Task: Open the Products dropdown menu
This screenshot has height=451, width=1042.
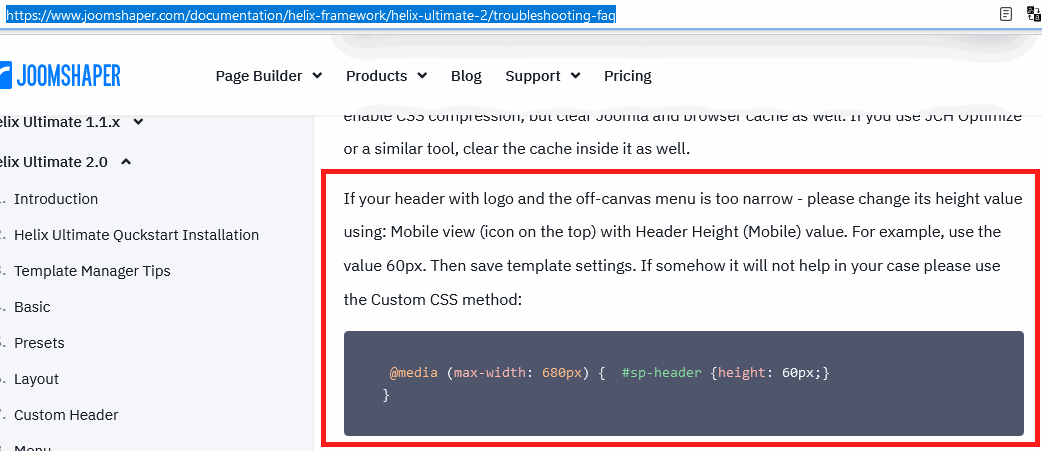Action: (386, 76)
